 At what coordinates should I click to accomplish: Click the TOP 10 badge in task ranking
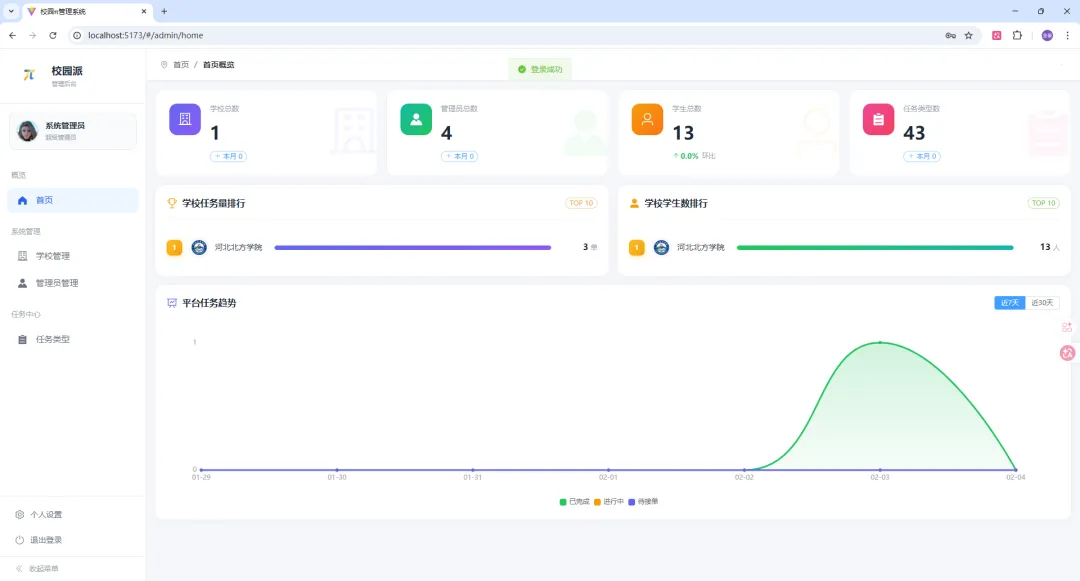(x=581, y=203)
